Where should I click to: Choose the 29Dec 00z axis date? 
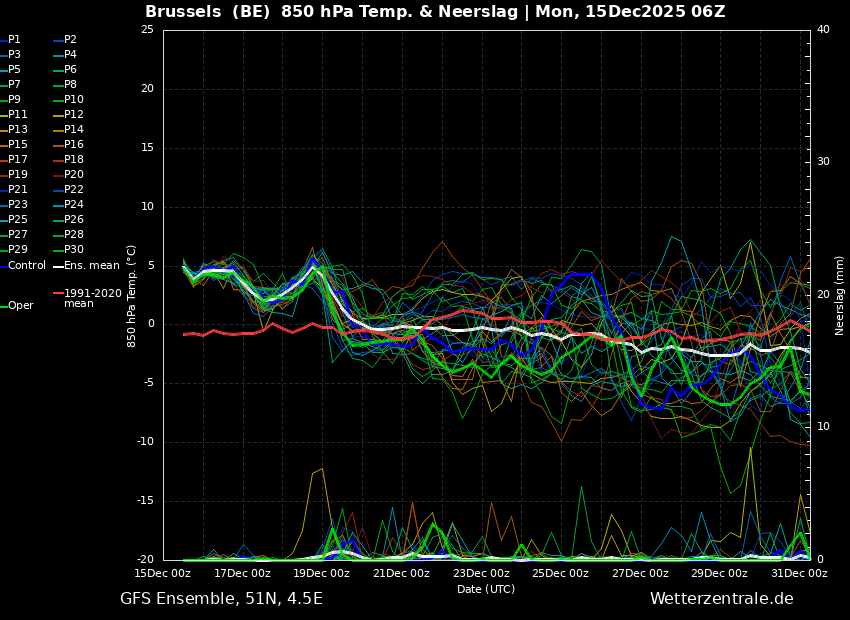pos(720,573)
